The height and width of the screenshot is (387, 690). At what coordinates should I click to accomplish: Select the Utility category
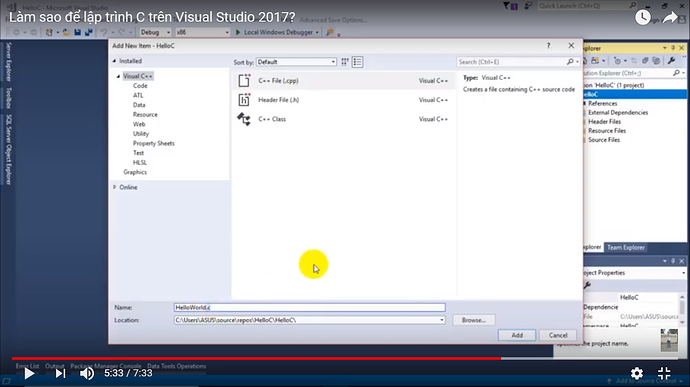pyautogui.click(x=141, y=134)
